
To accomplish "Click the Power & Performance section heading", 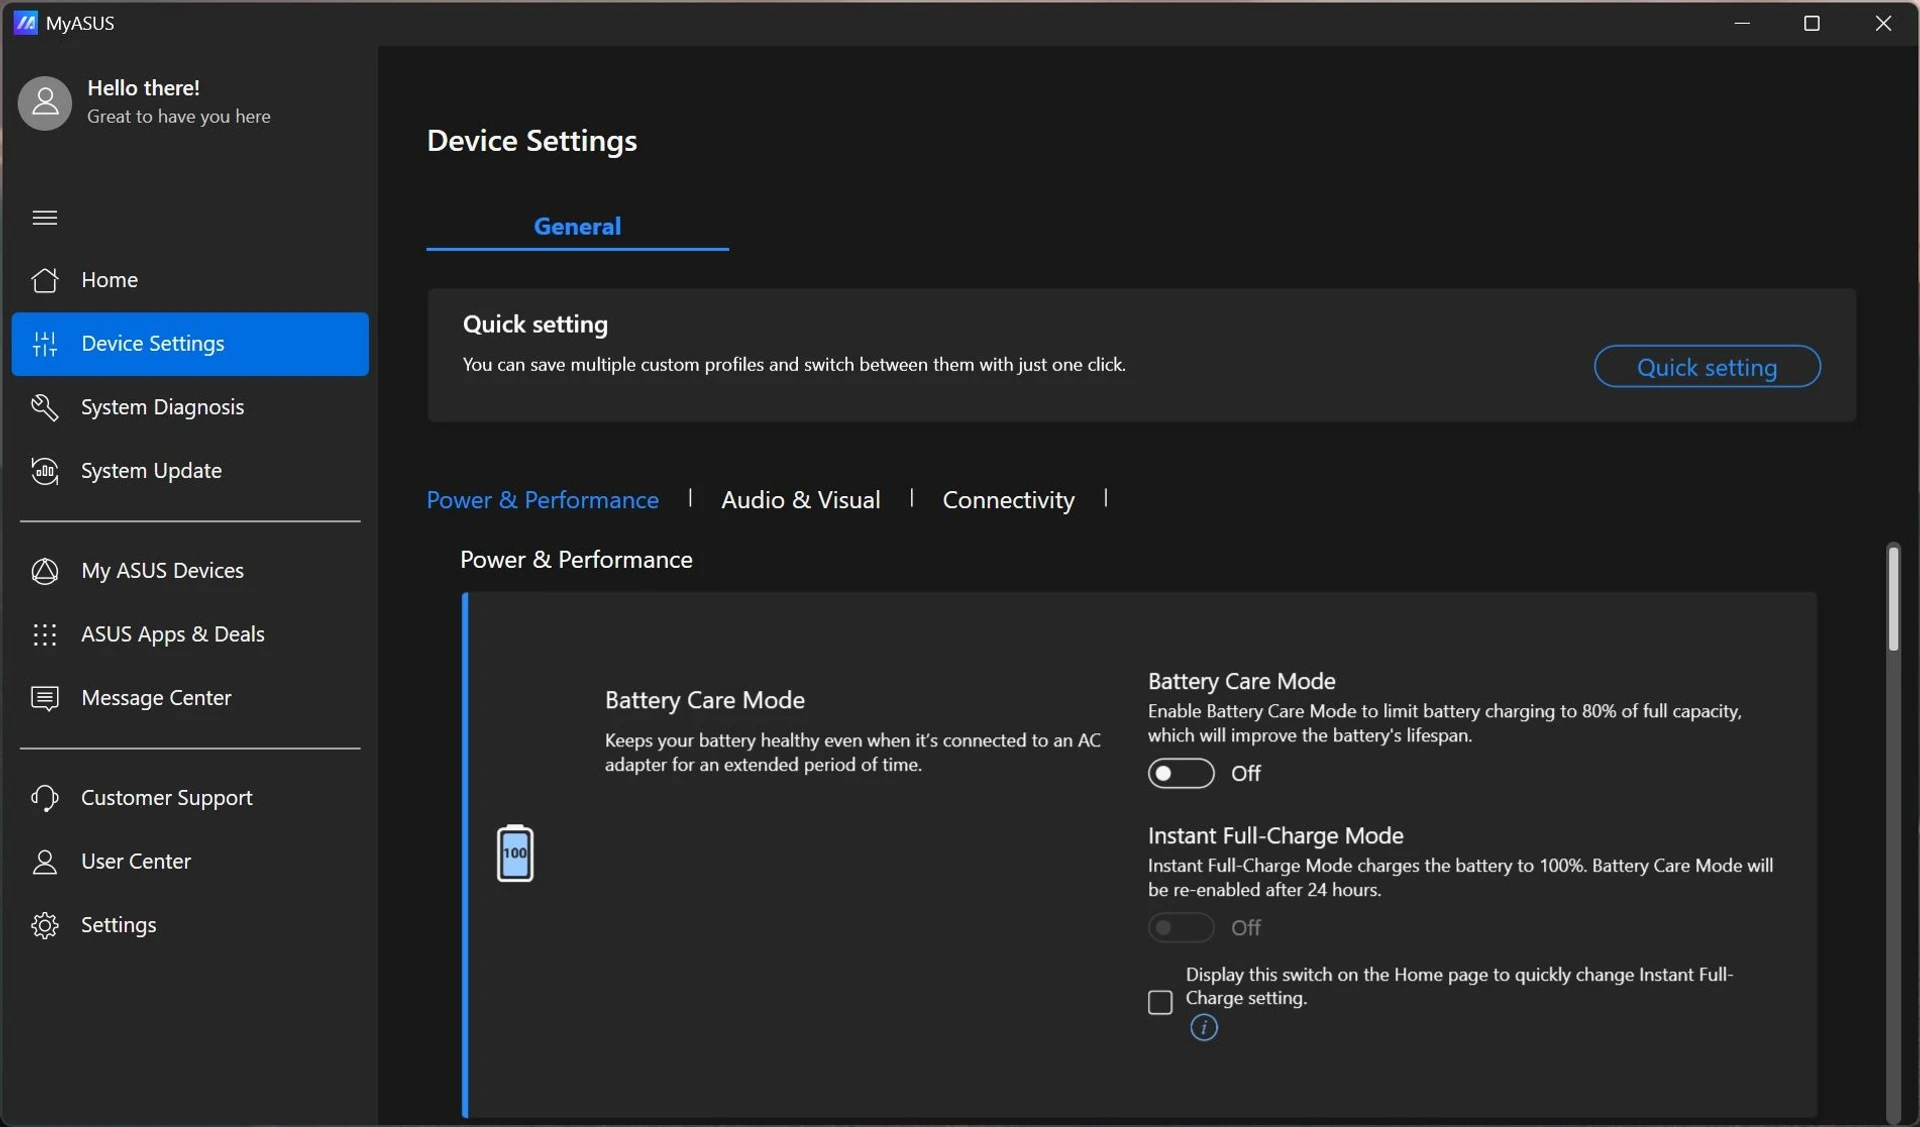I will click(576, 559).
